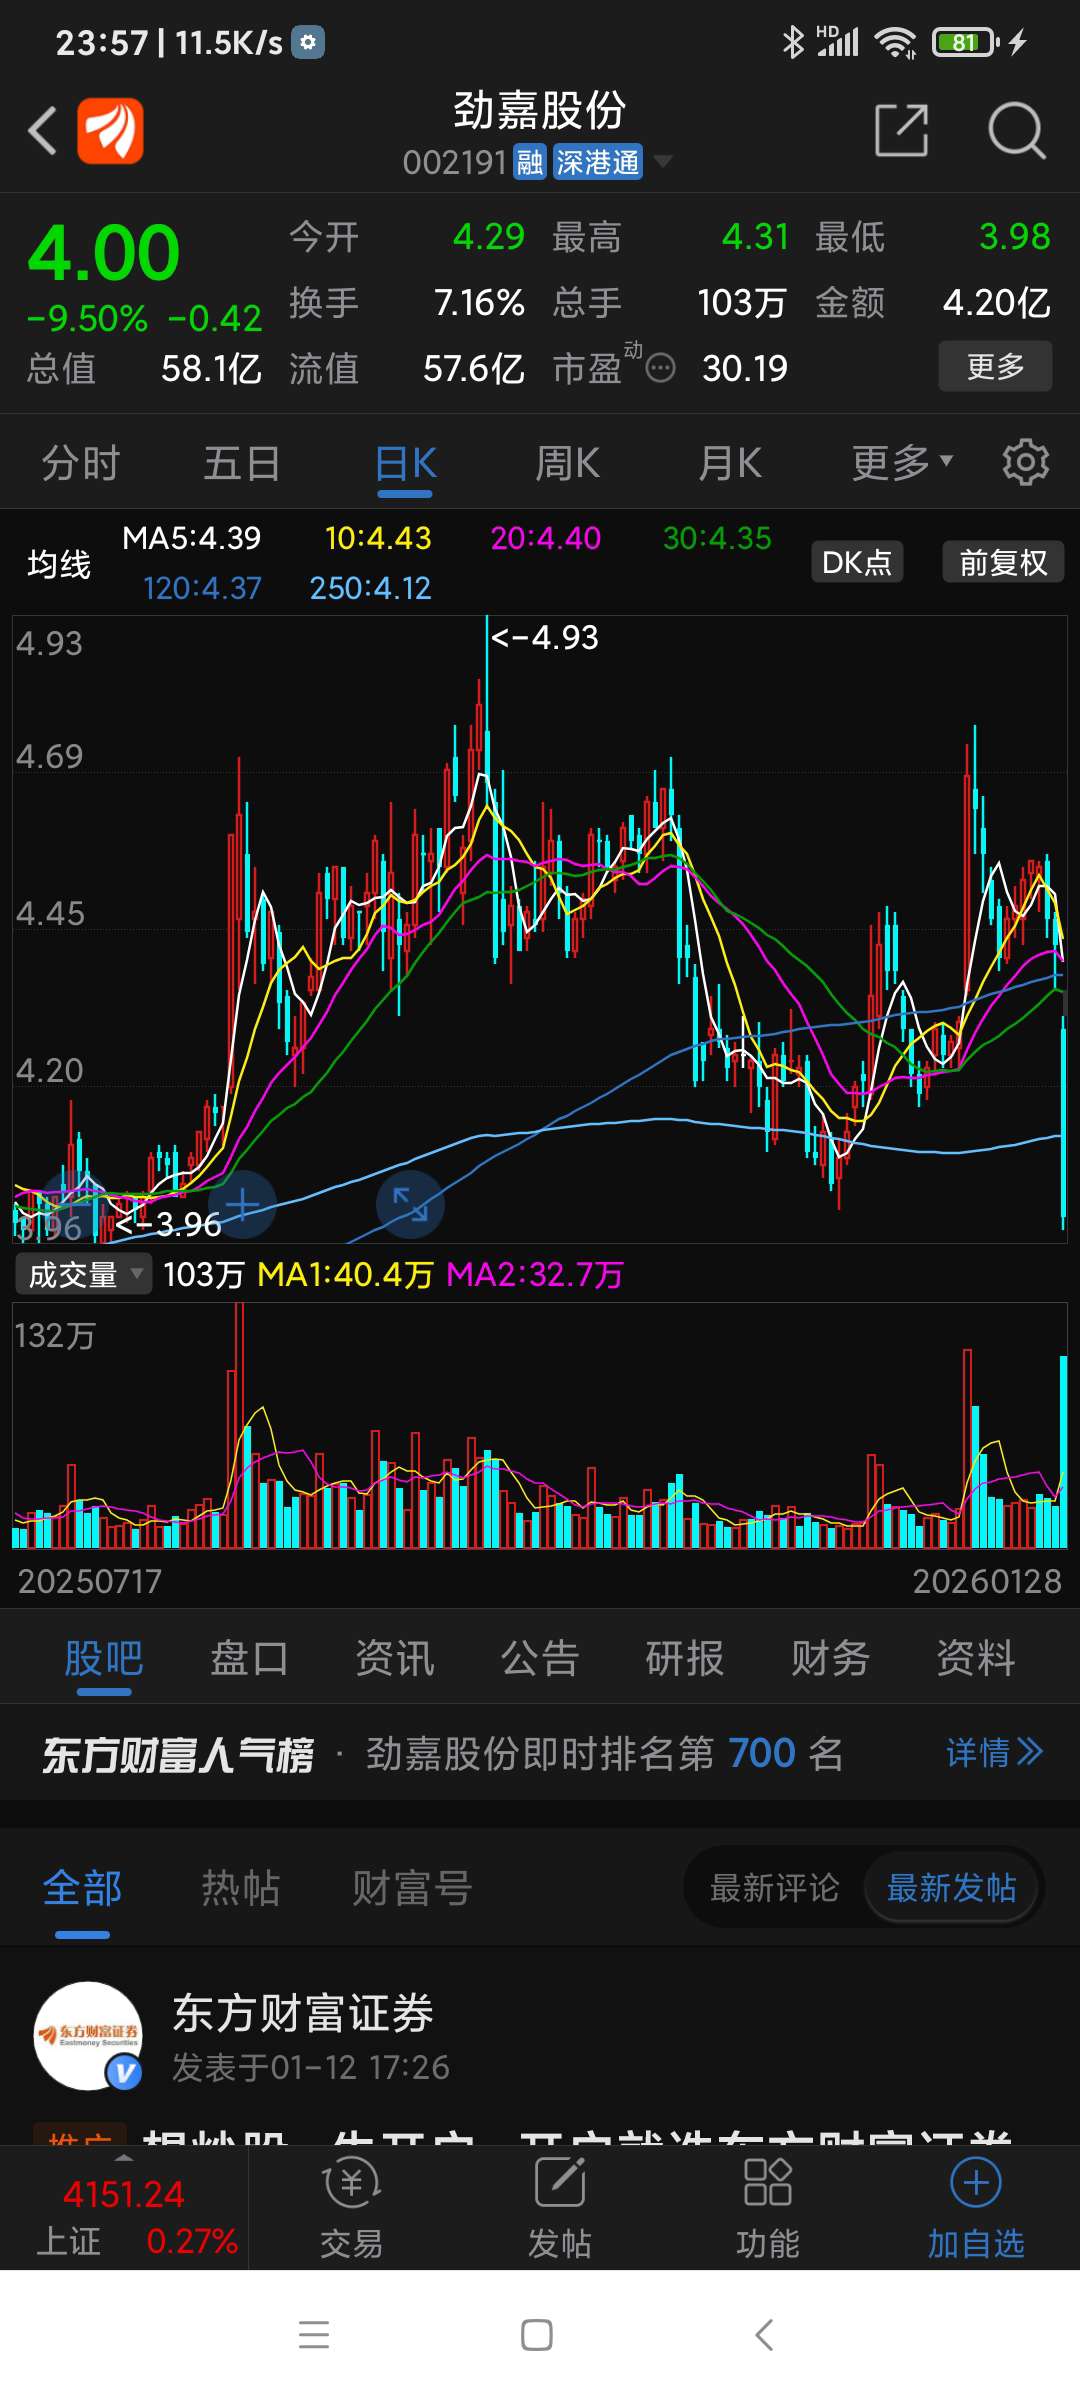Expand stock code dropdown arrow
Screen dimensions: 1080x2400
pos(662,161)
